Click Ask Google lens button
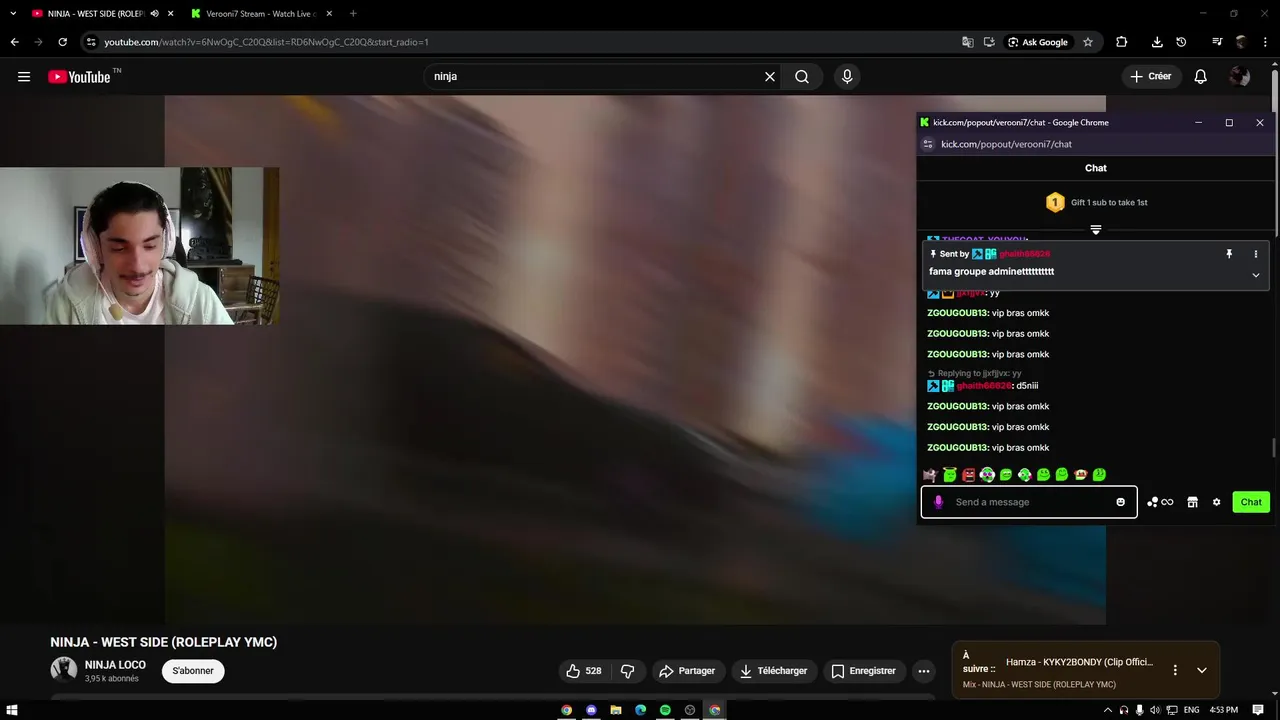Screen dimensions: 1280x720 click(1038, 42)
